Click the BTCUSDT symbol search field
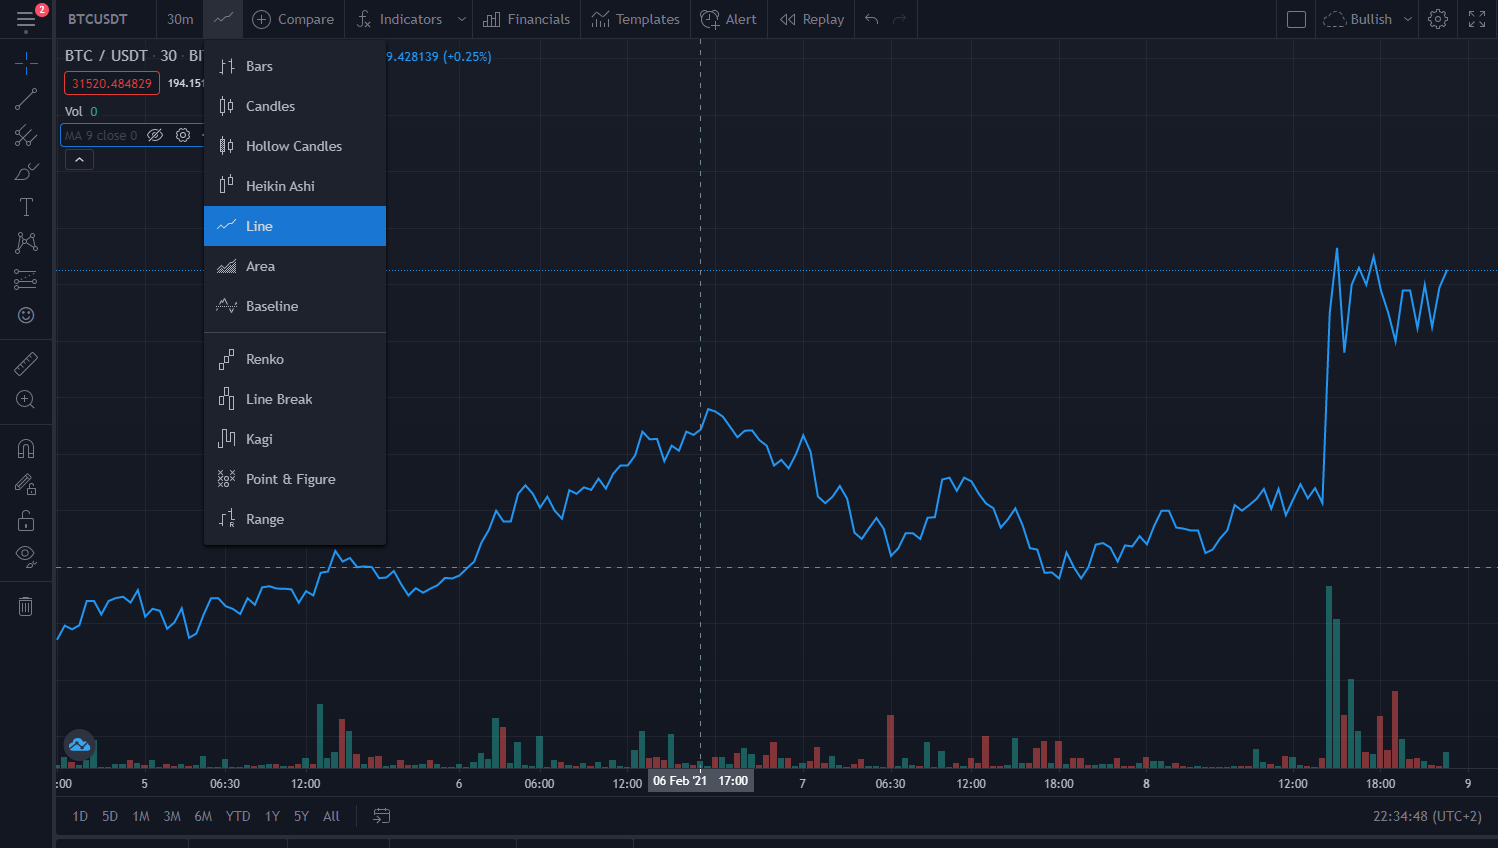This screenshot has height=848, width=1498. pos(98,19)
